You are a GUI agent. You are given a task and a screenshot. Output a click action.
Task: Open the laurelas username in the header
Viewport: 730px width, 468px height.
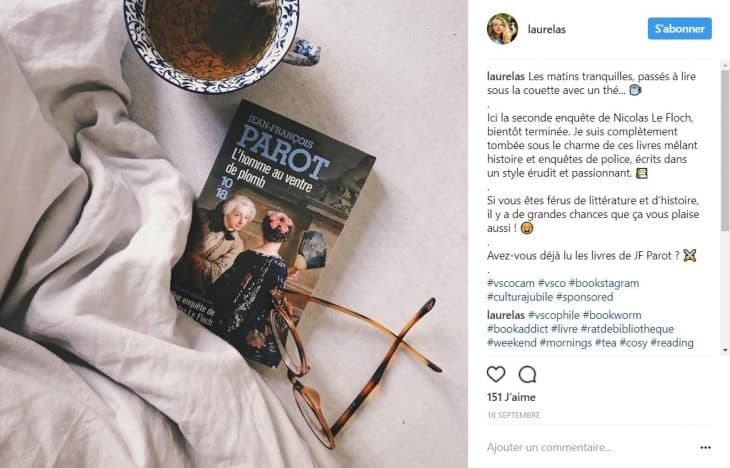(547, 29)
